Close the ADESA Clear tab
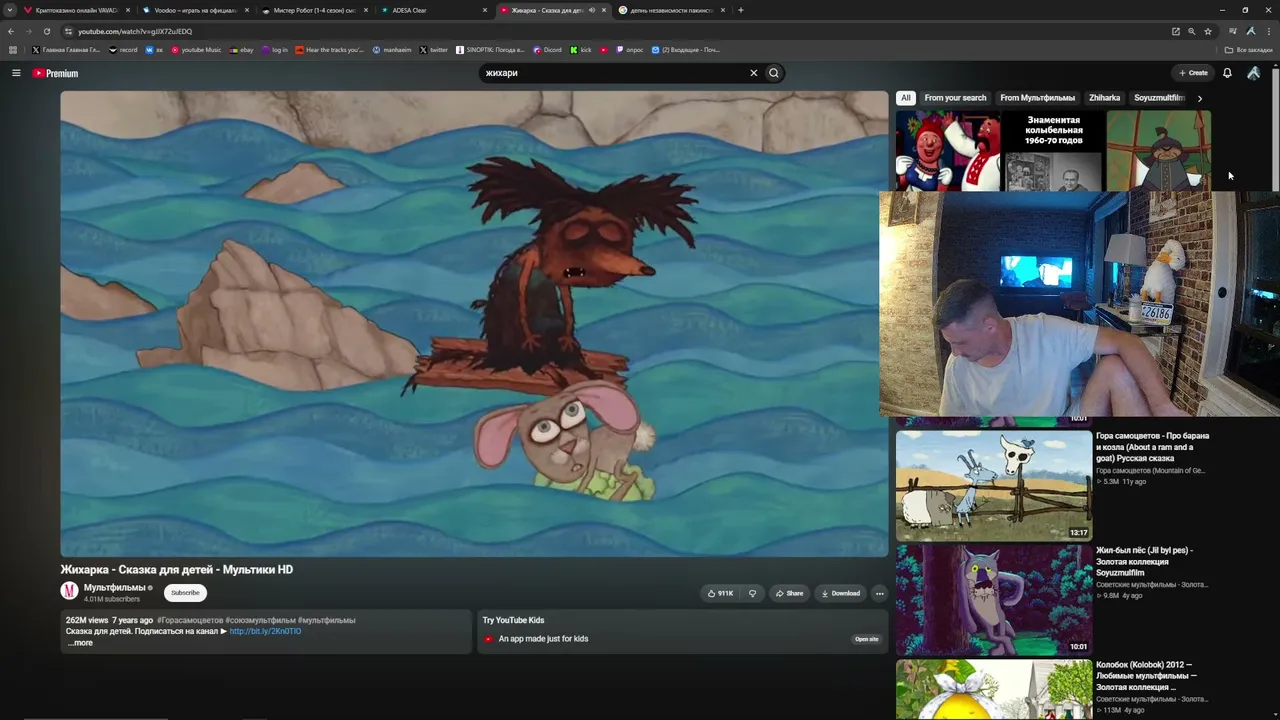The image size is (1280, 720). coord(485,10)
